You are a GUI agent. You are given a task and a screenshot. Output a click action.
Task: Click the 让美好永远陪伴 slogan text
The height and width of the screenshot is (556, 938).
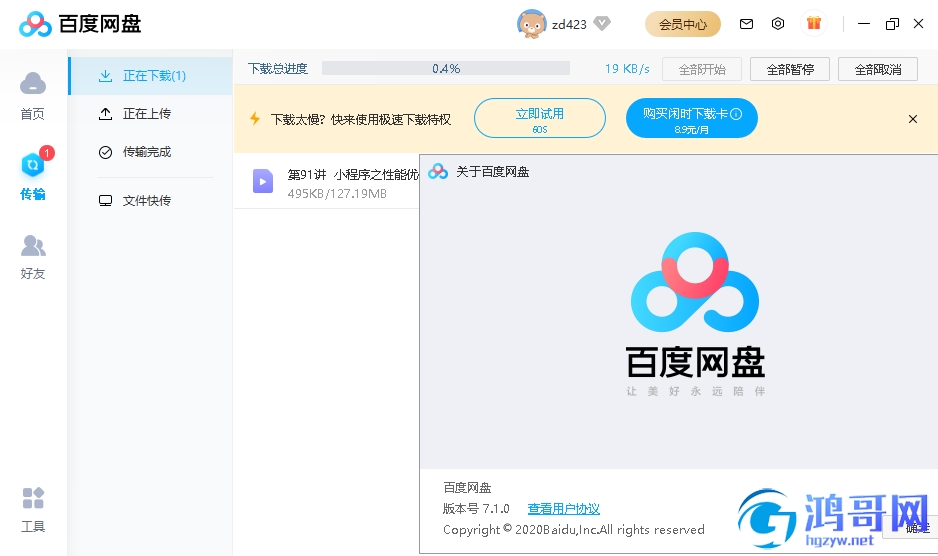coord(695,391)
